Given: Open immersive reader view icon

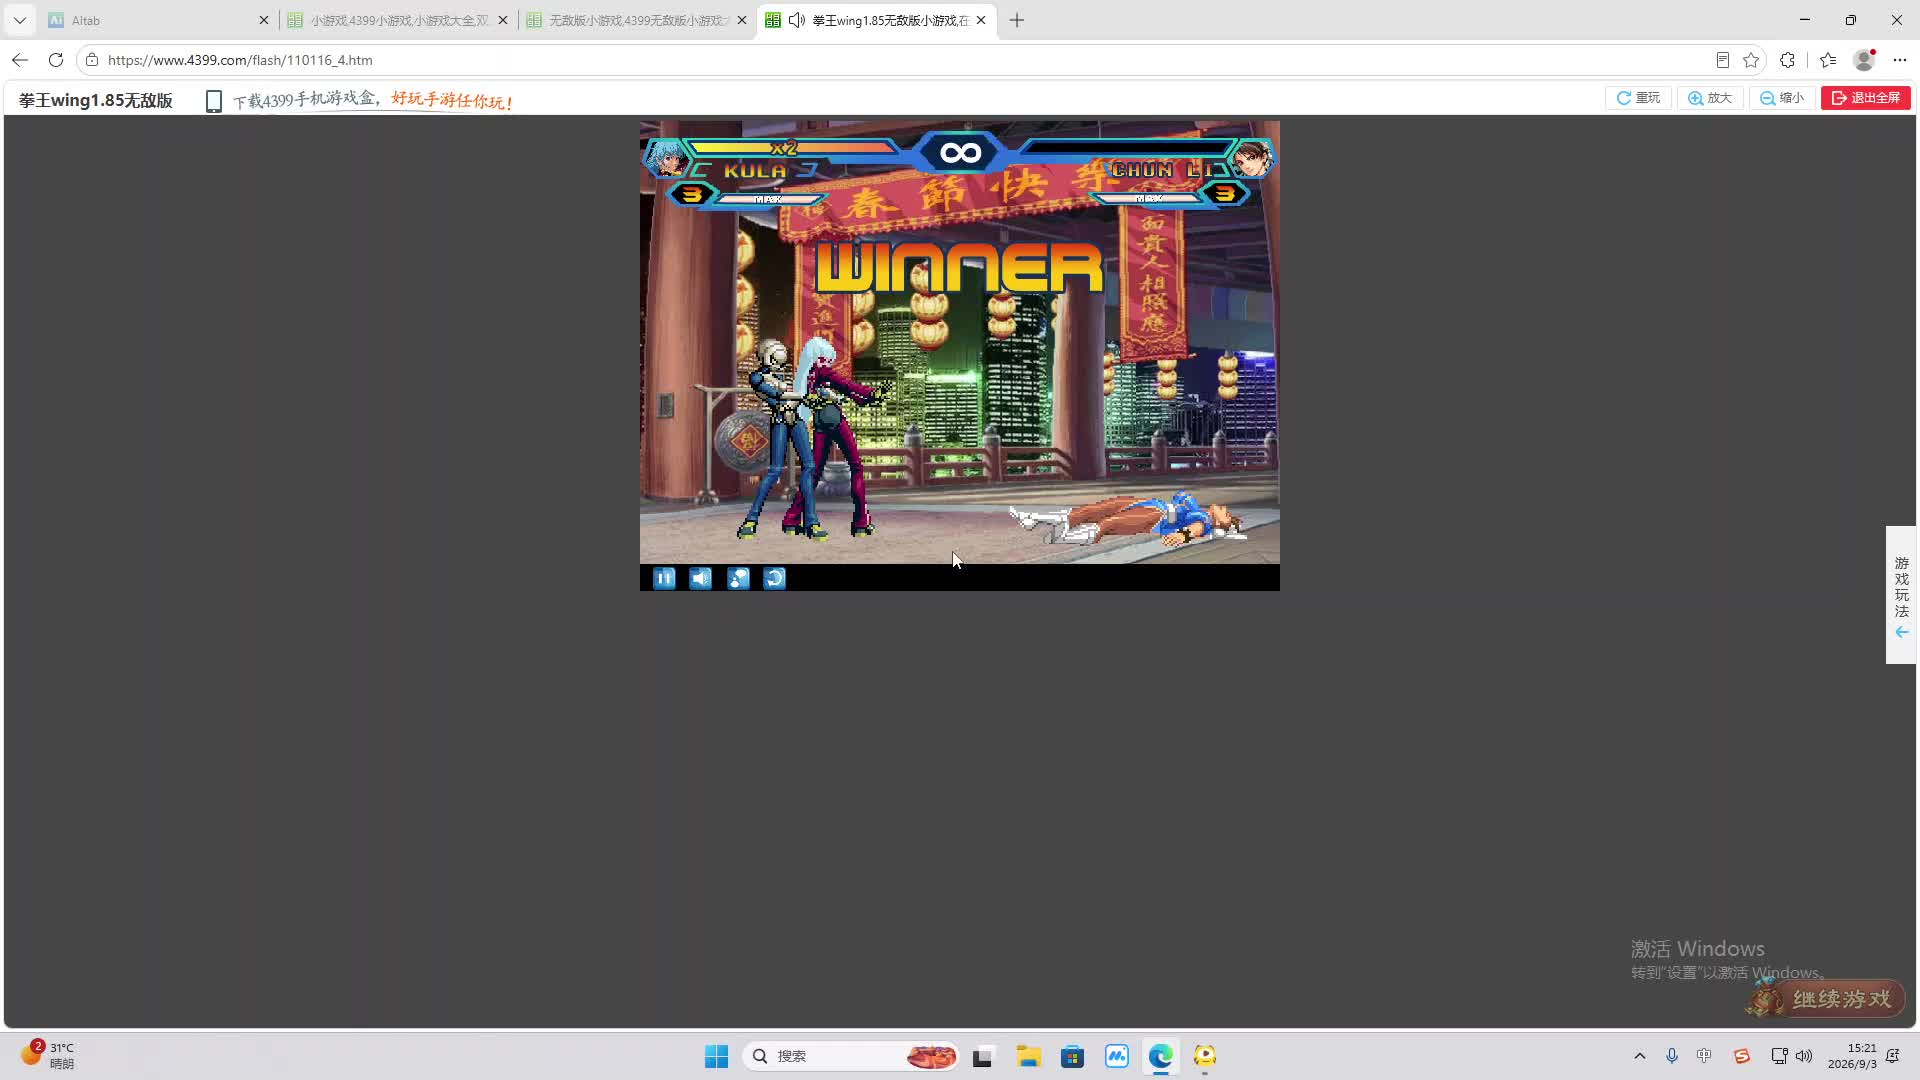Looking at the screenshot, I should [x=1723, y=60].
